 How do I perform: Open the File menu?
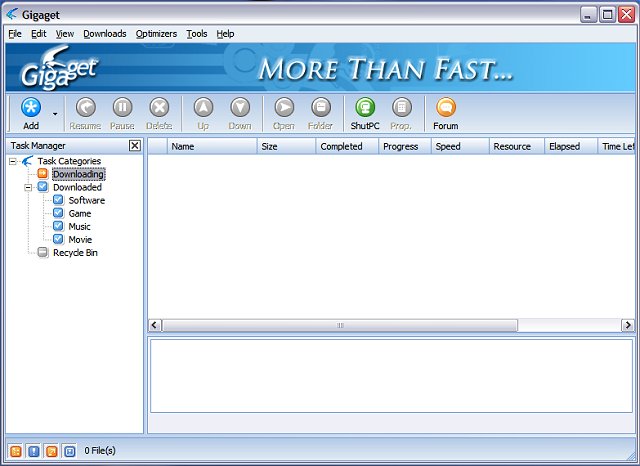[15, 34]
